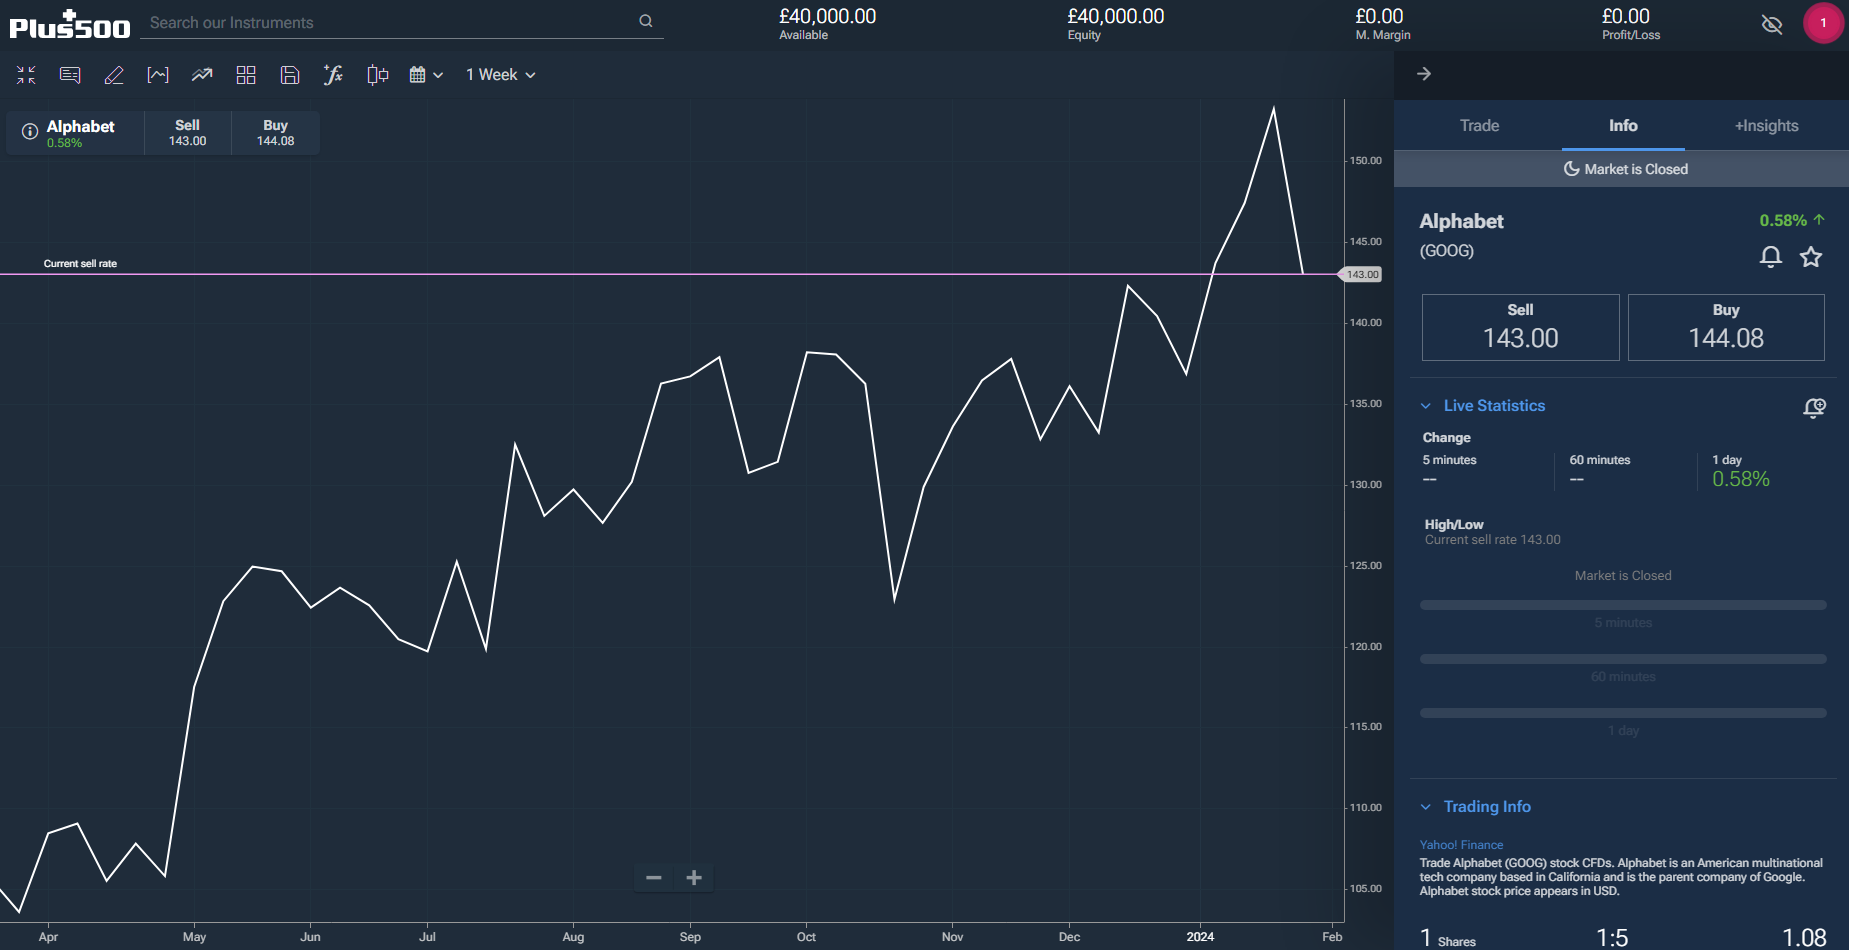1849x950 pixels.
Task: Toggle chart annotations comment icon
Action: (x=70, y=75)
